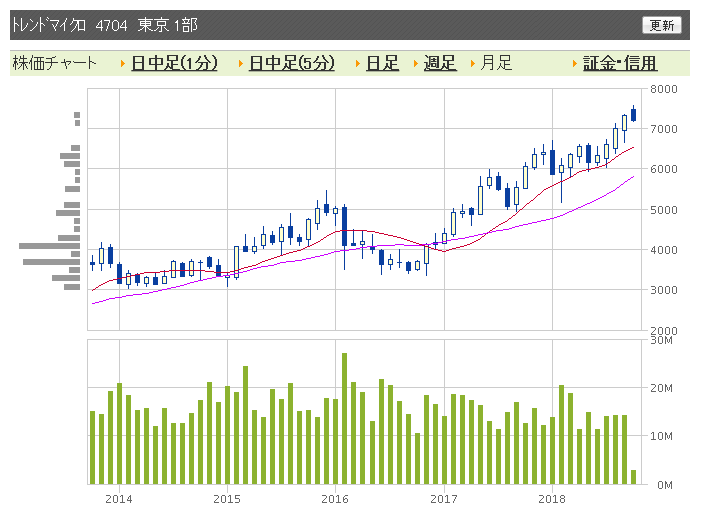Screen dimensions: 701x530
Task: Click the 7000 price axis label
Action: [x=663, y=129]
